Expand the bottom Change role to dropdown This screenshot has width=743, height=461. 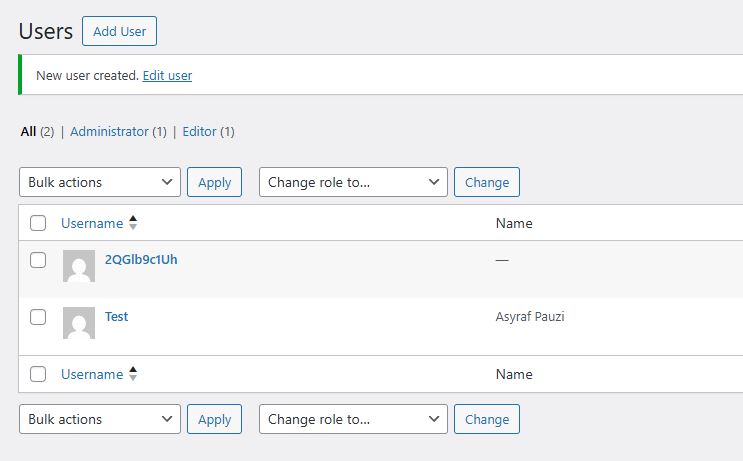coord(353,419)
